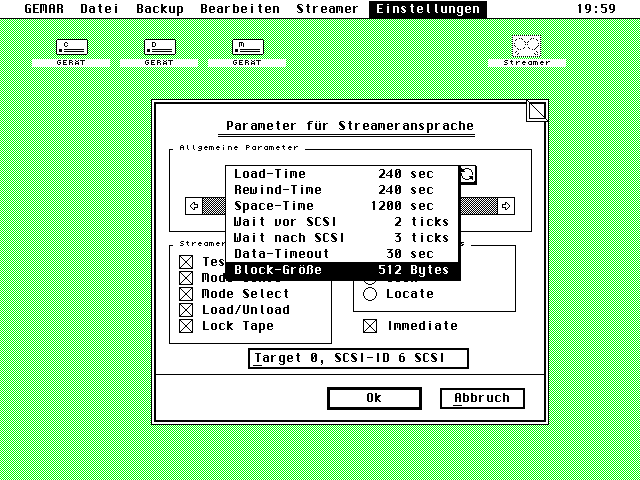Toggle the Mode Select checkbox
This screenshot has width=640, height=480.
coord(186,294)
